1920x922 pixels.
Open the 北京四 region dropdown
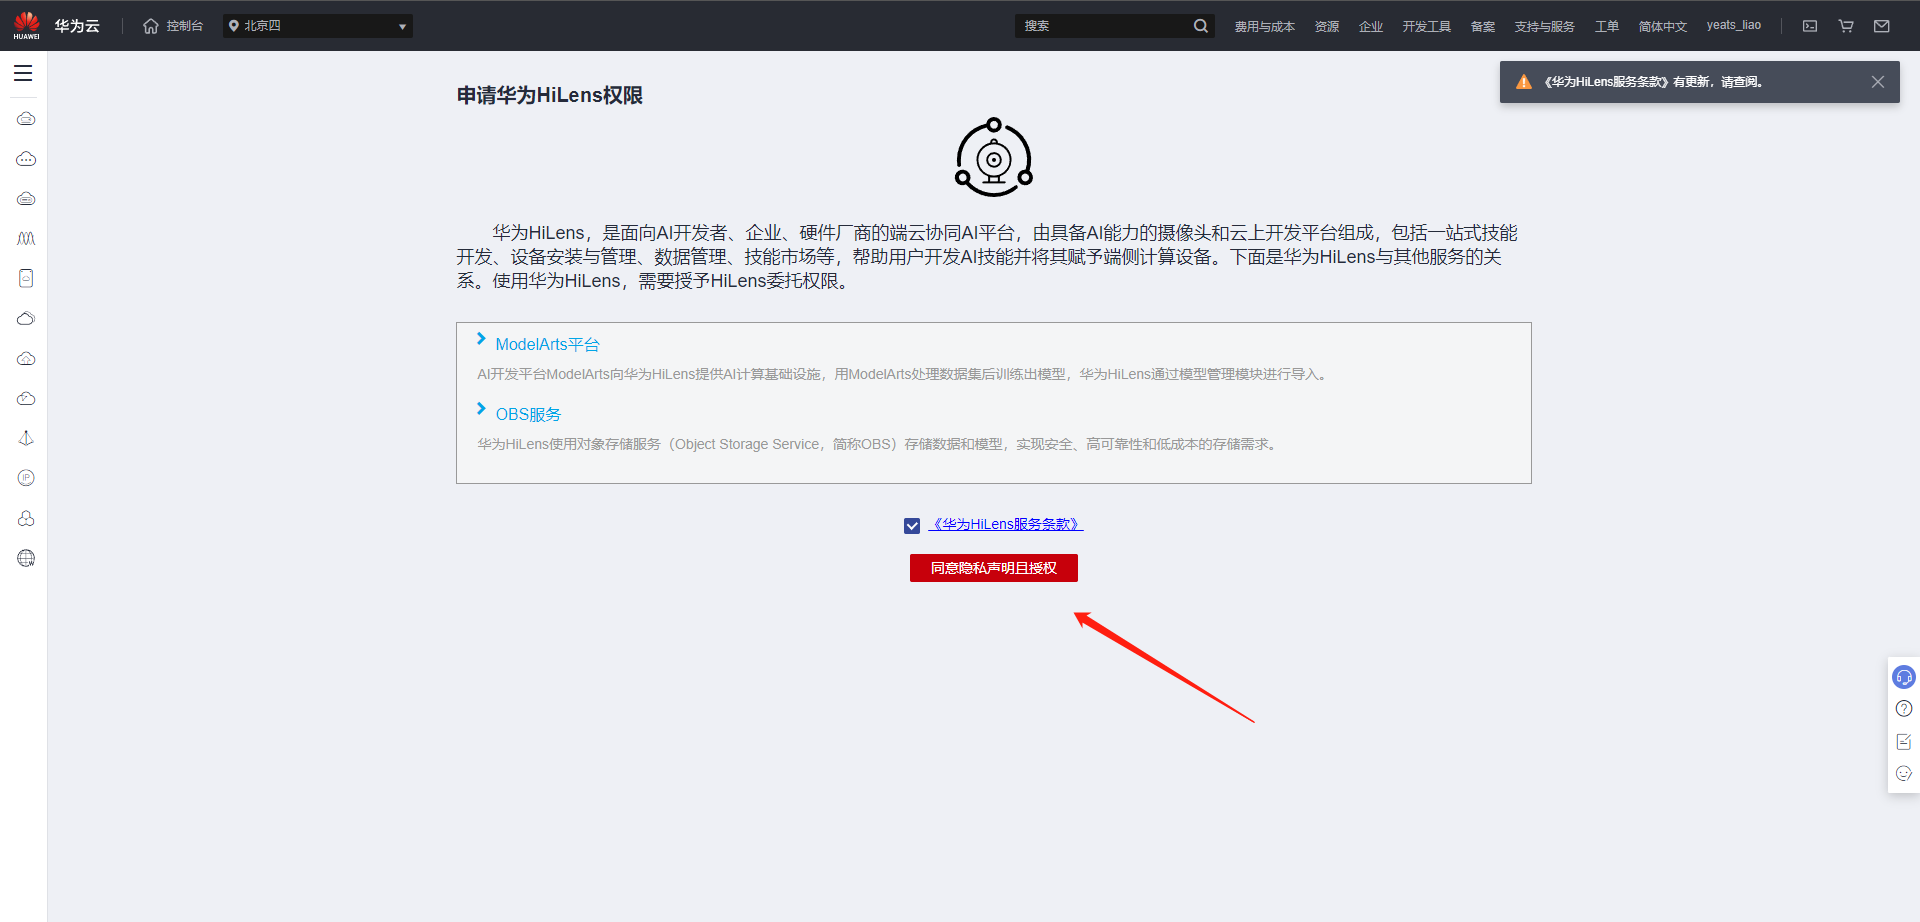[x=318, y=26]
